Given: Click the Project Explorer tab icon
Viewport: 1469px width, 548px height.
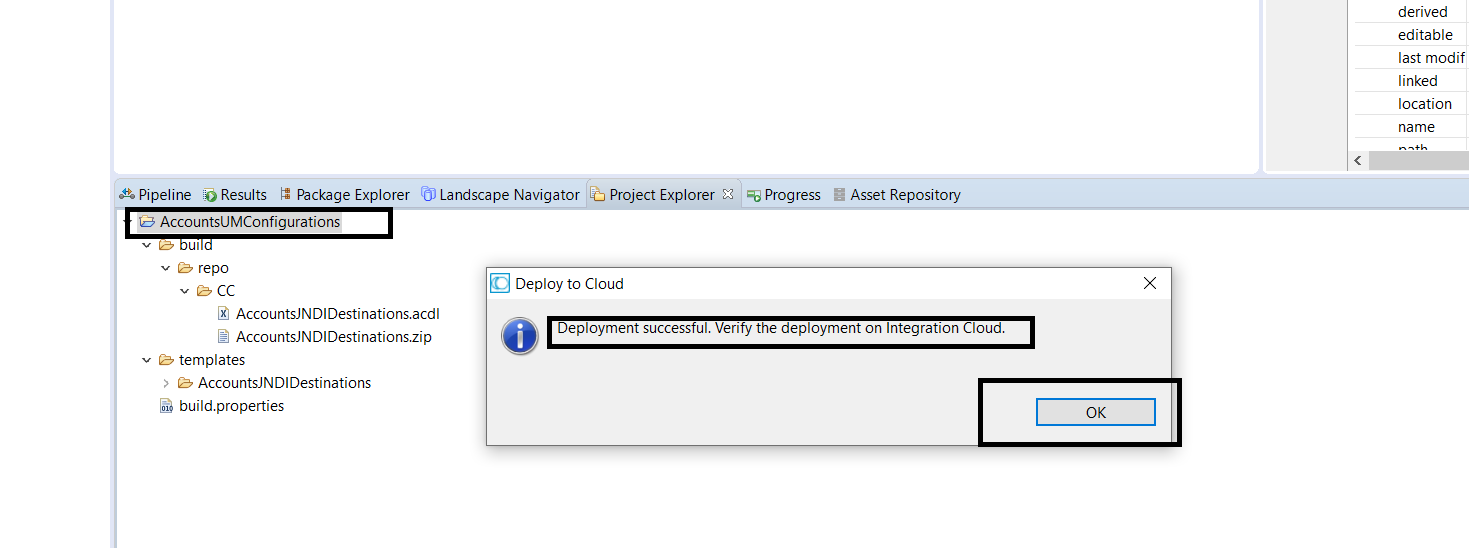Looking at the screenshot, I should pos(597,195).
